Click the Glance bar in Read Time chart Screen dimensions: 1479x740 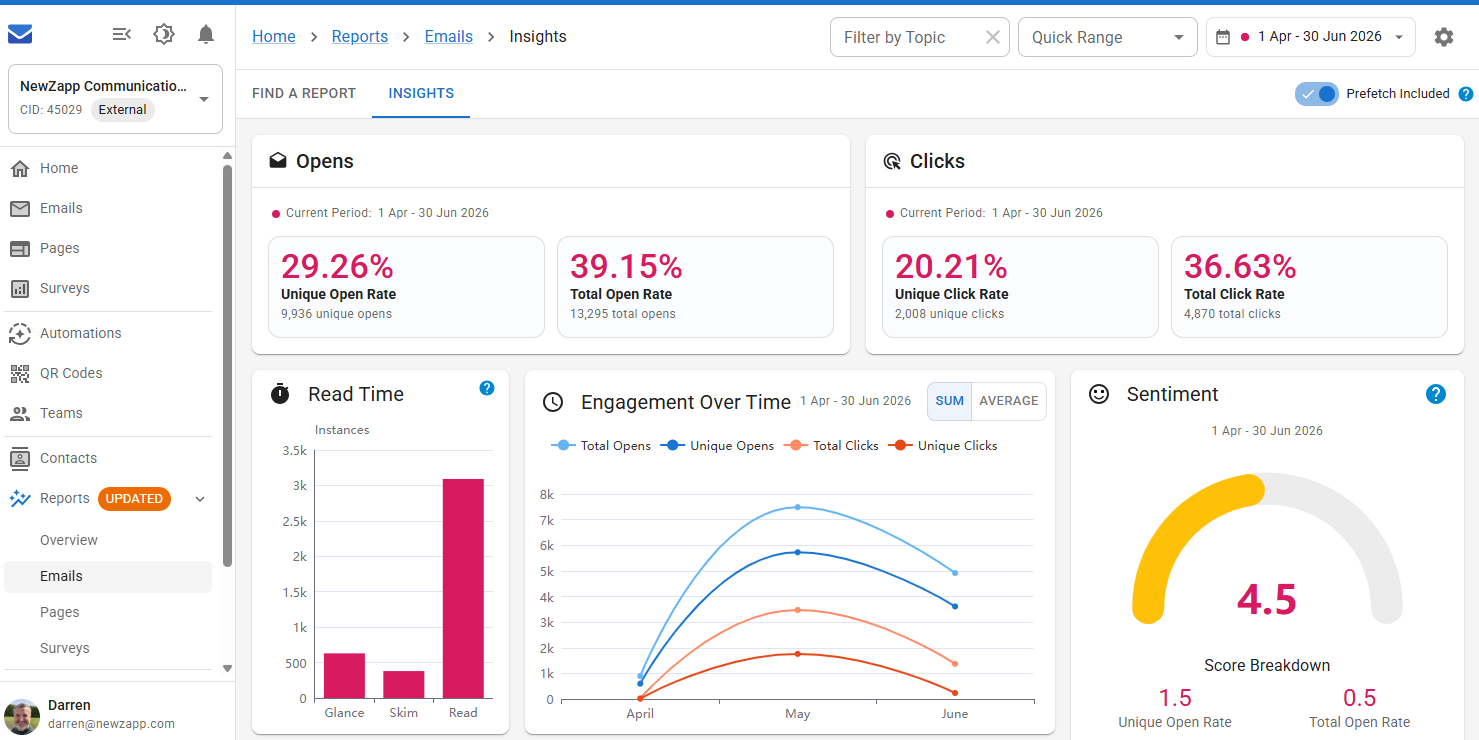click(x=344, y=676)
